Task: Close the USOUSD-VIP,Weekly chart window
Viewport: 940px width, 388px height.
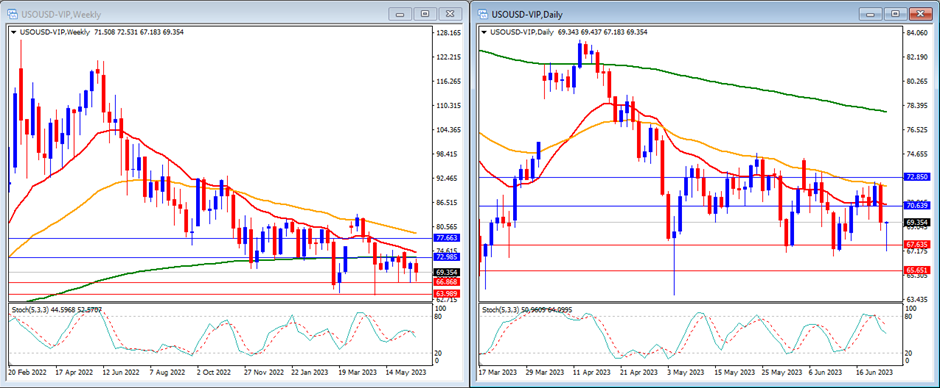Action: point(451,14)
